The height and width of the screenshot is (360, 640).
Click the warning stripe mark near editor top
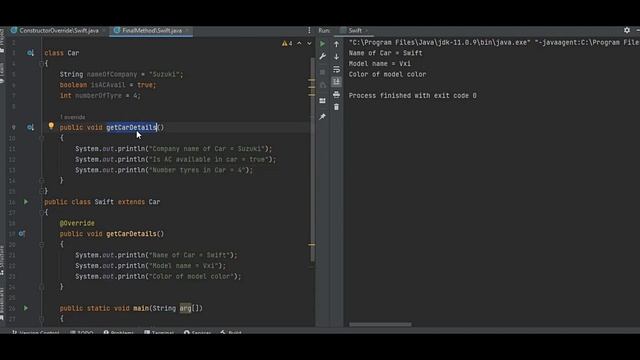pyautogui.click(x=311, y=81)
